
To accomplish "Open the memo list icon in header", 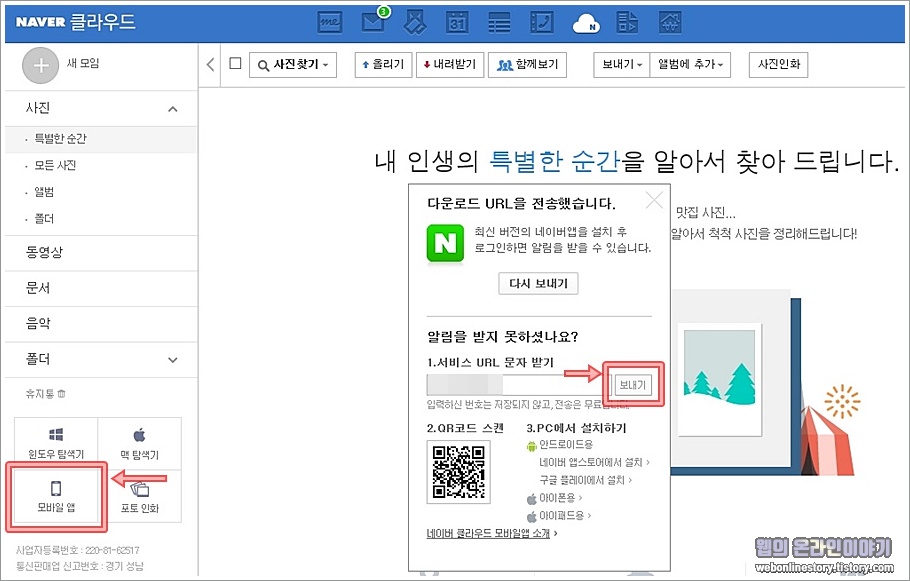I will pyautogui.click(x=499, y=23).
